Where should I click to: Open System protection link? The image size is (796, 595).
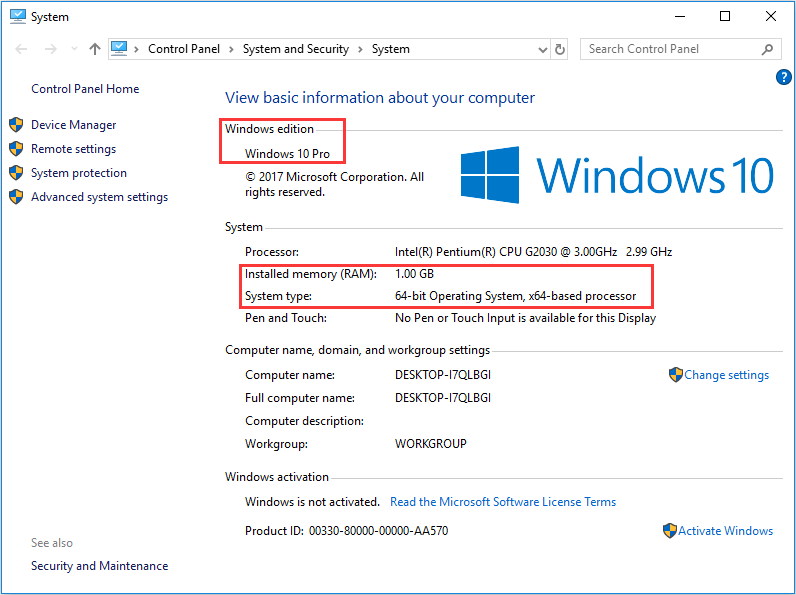(79, 173)
